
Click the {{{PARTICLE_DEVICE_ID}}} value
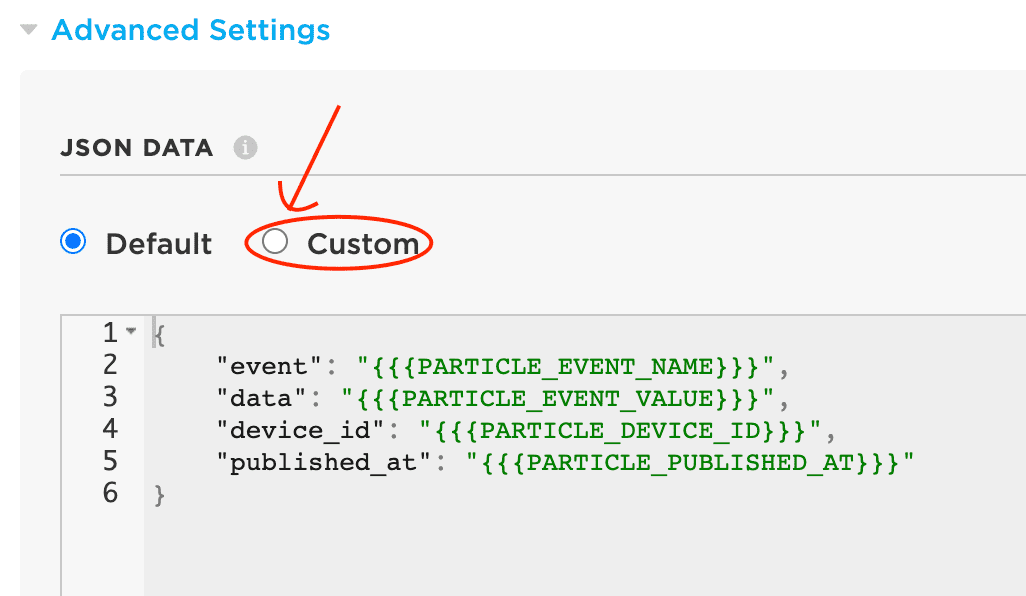point(621,430)
